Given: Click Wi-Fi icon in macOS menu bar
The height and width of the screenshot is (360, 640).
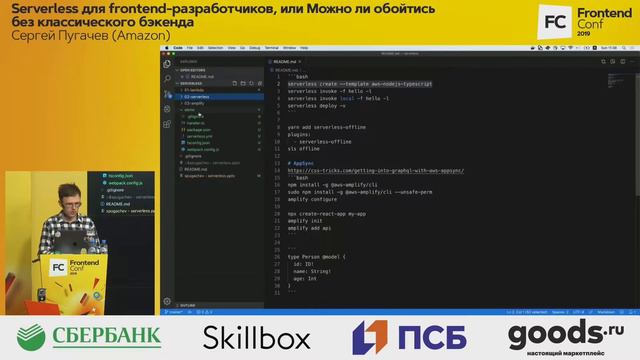Looking at the screenshot, I should pos(570,48).
